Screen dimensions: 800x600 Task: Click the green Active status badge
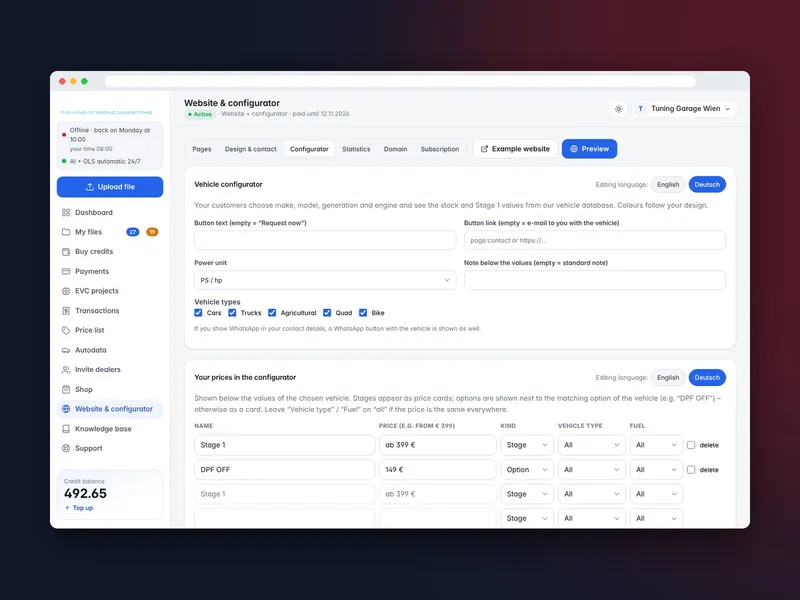point(199,114)
